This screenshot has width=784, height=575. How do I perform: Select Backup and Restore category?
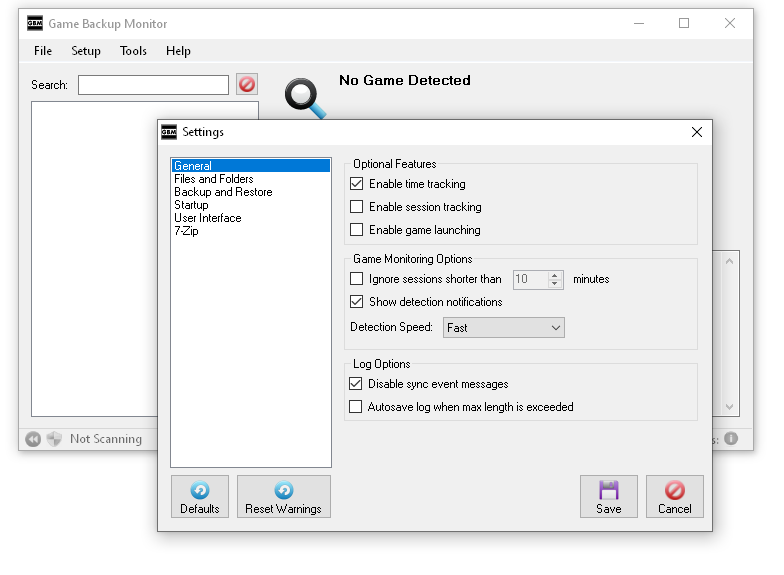[x=250, y=192]
